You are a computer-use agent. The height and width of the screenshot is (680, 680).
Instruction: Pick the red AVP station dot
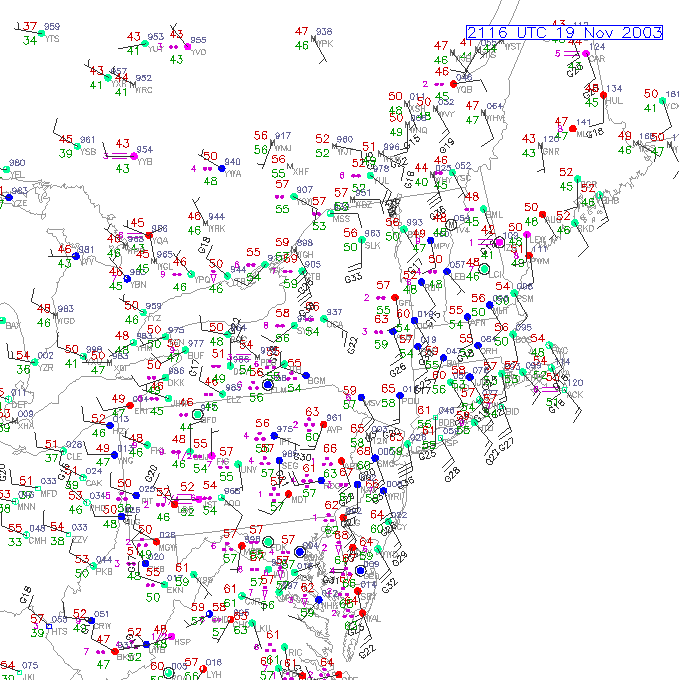coord(324,424)
